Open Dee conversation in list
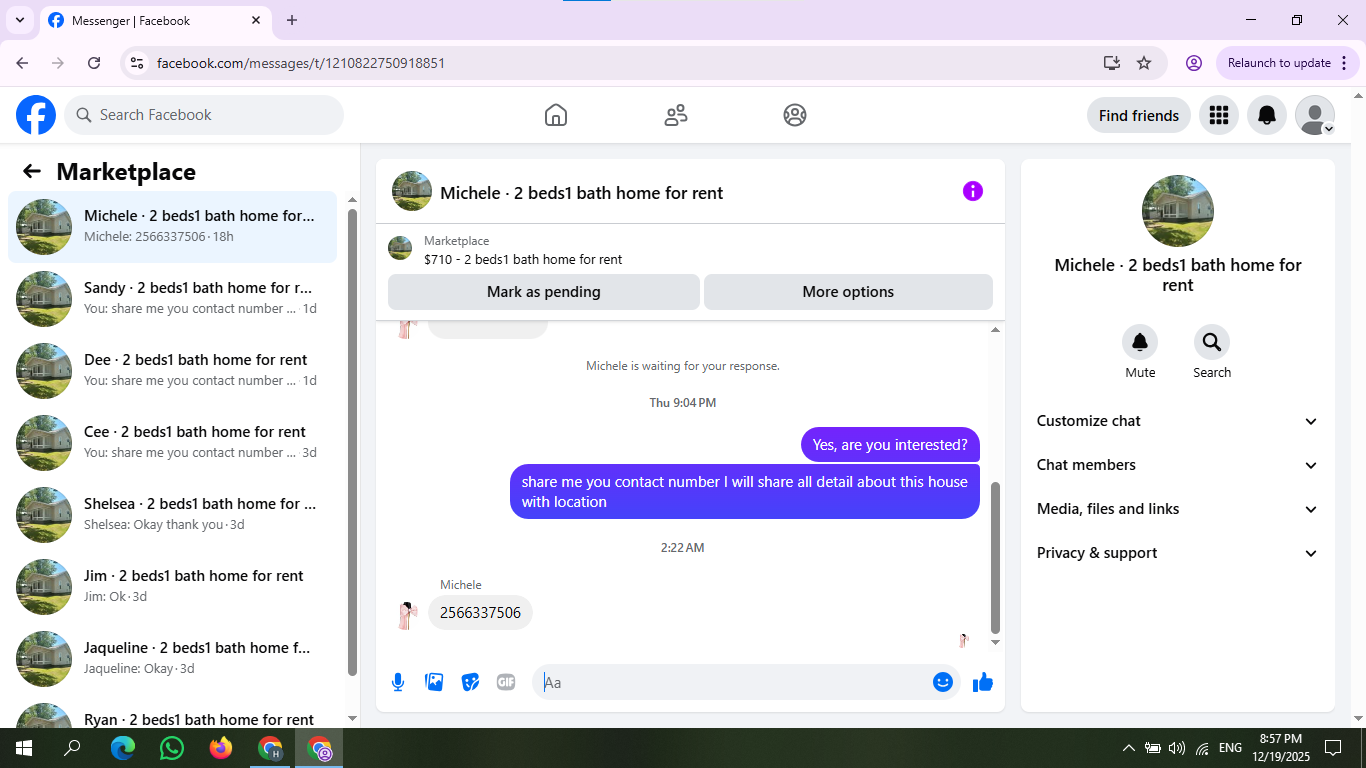Viewport: 1366px width, 768px height. coord(172,371)
